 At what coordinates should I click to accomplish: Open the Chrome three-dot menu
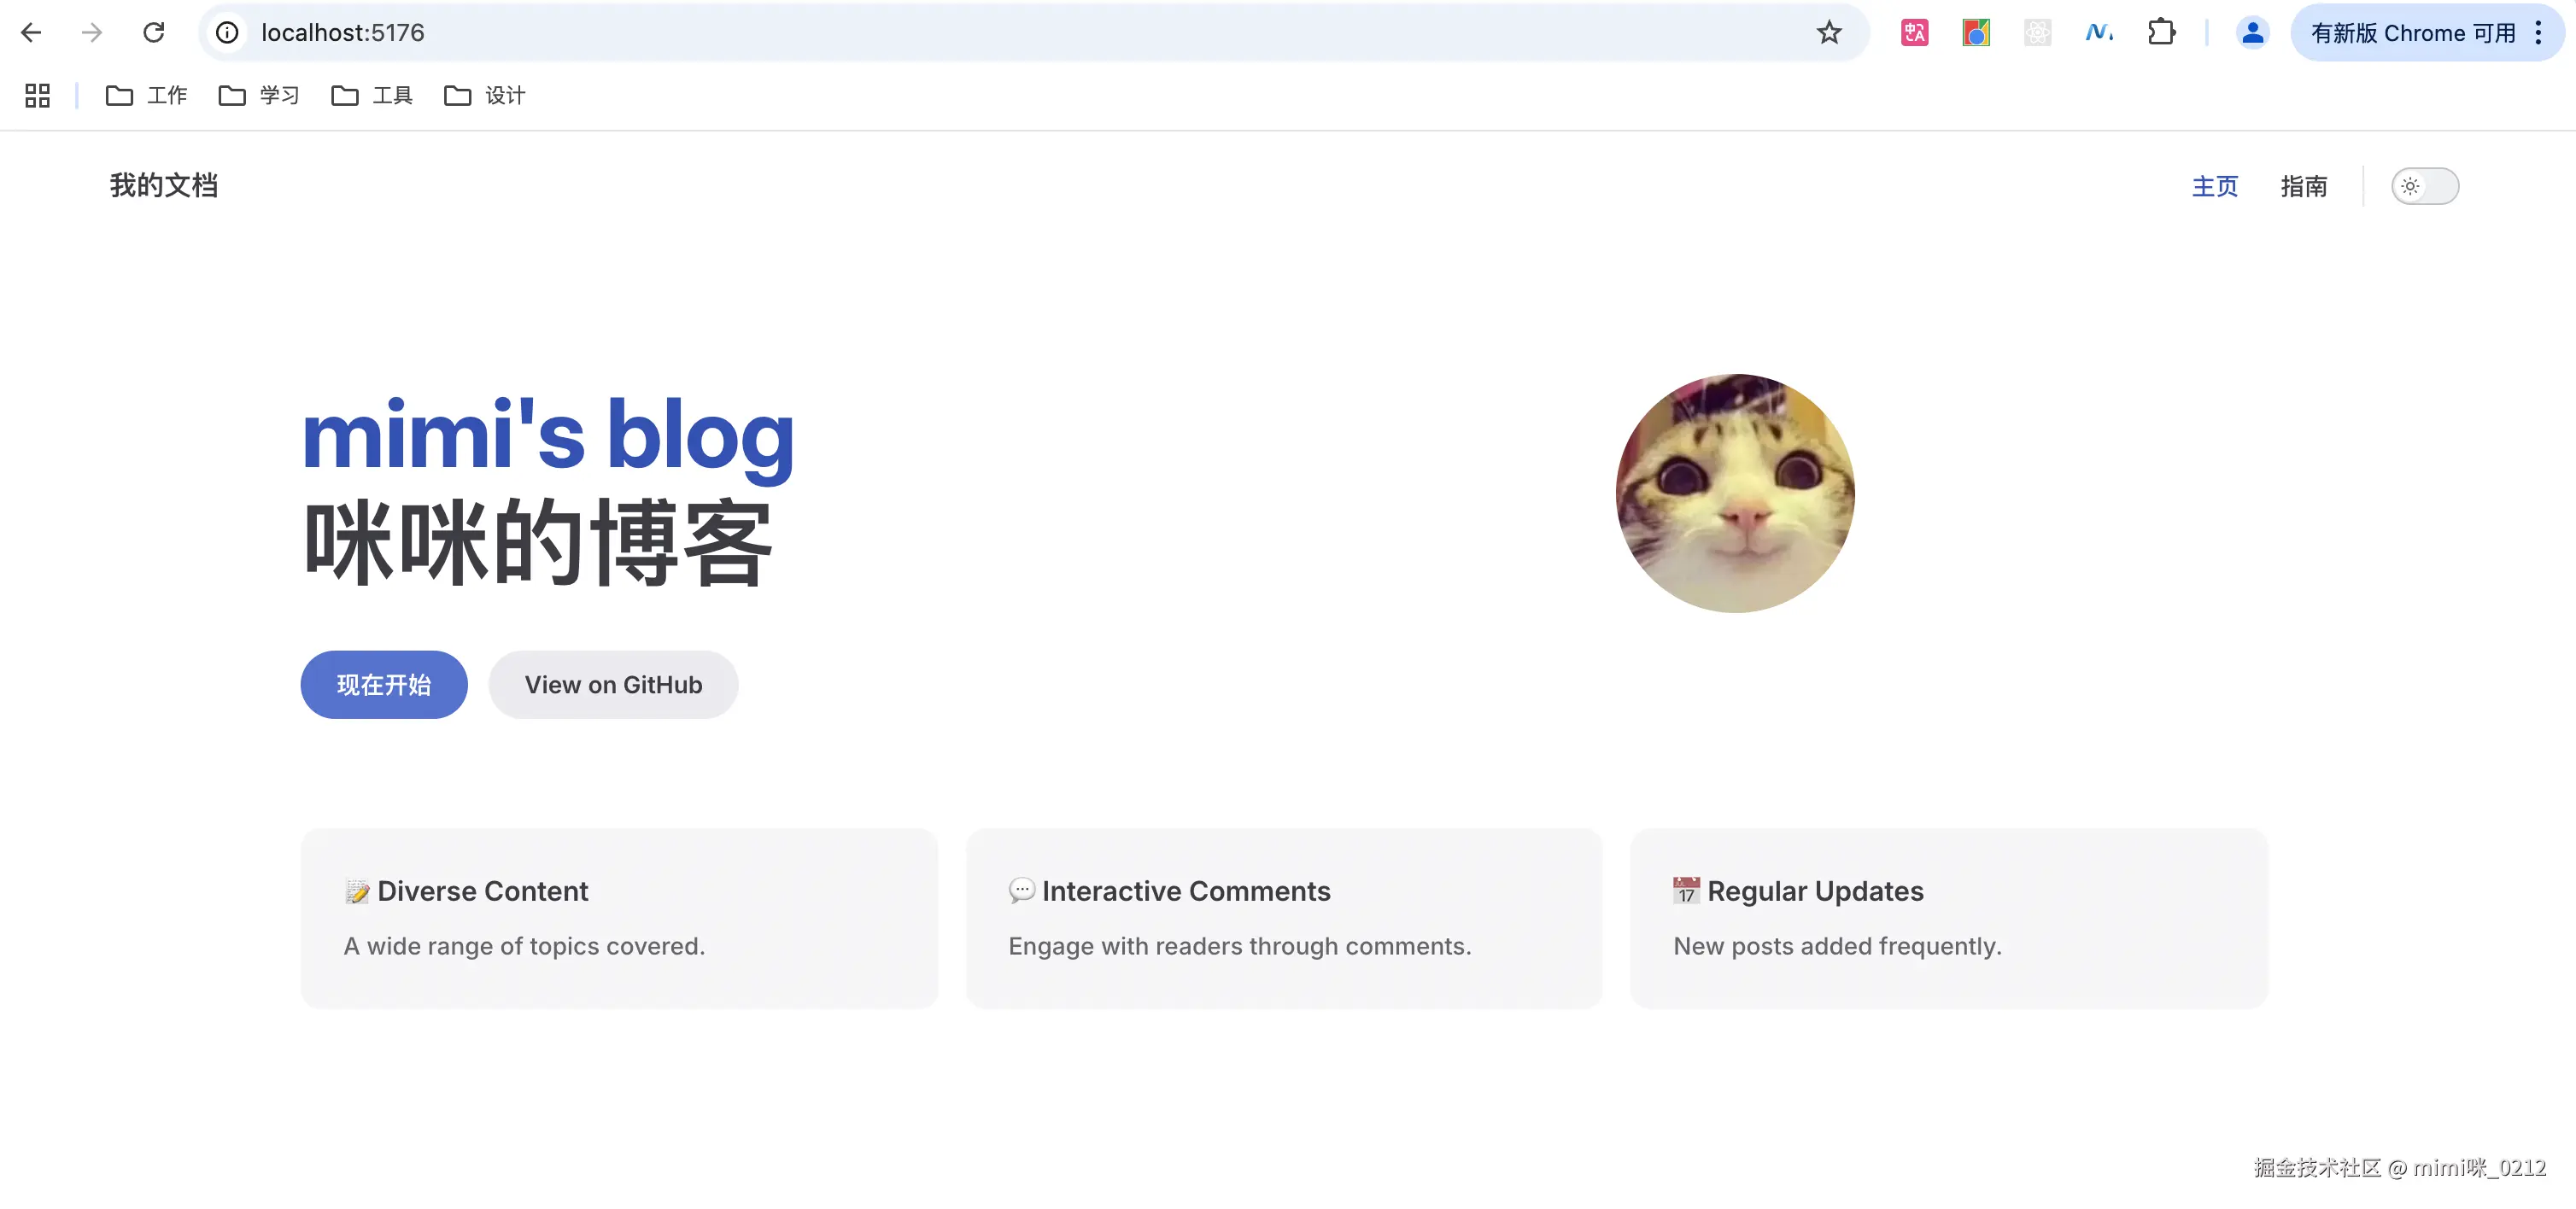coord(2538,33)
